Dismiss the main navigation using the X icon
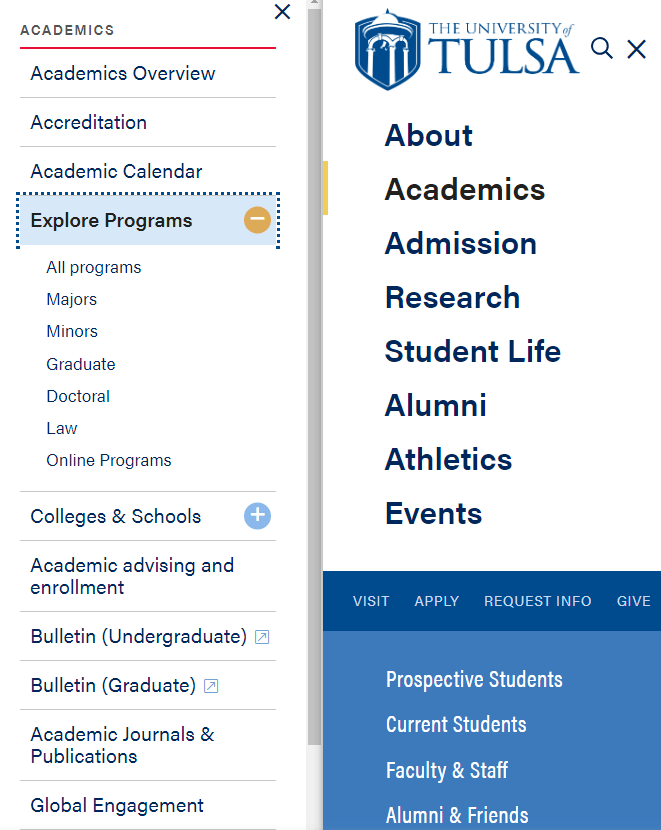661x830 pixels. click(636, 49)
